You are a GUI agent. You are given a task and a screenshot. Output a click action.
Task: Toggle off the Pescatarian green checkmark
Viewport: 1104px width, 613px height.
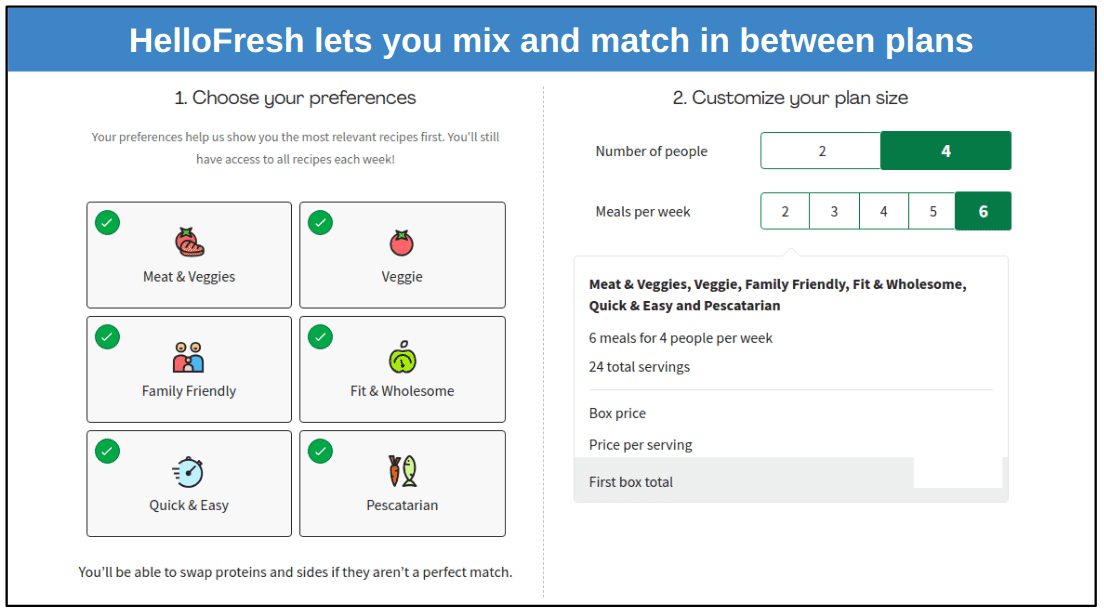point(320,451)
